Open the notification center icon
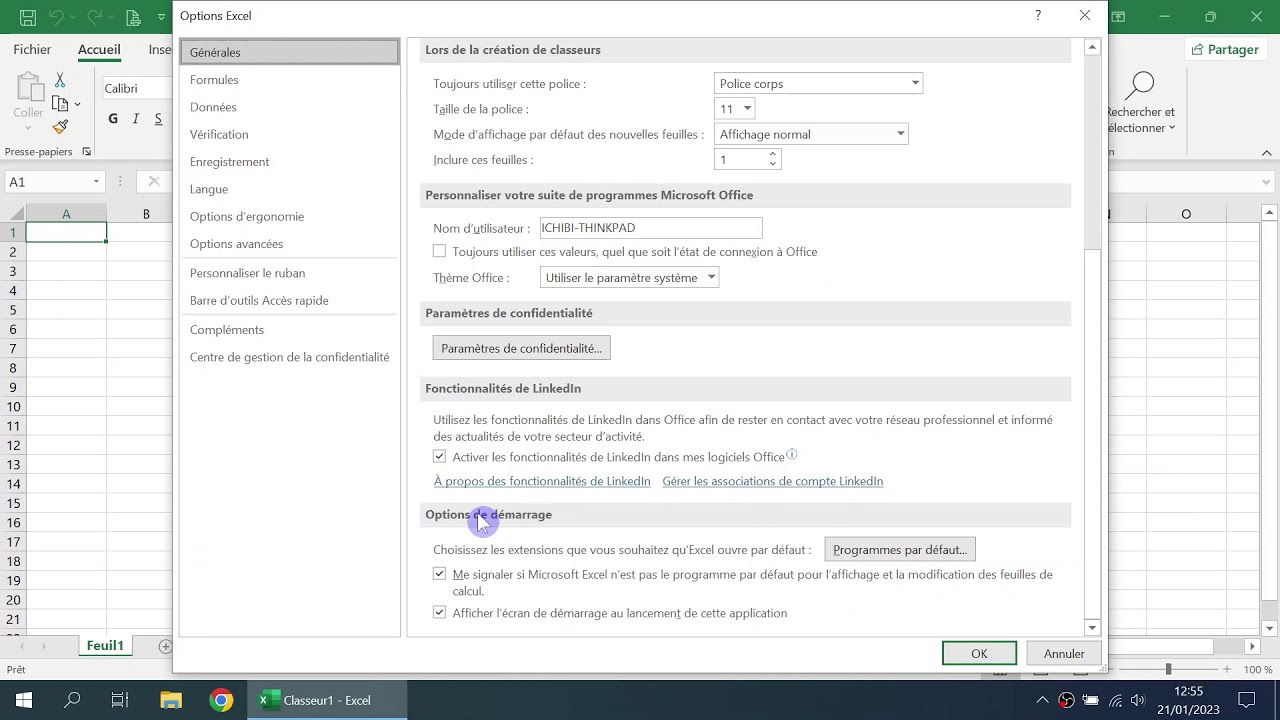Image resolution: width=1280 pixels, height=720 pixels. point(1246,700)
